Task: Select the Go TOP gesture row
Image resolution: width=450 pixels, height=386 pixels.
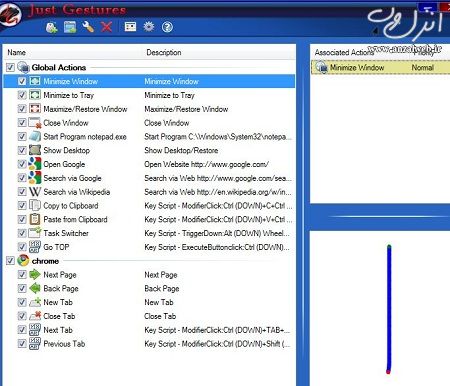Action: (149, 247)
